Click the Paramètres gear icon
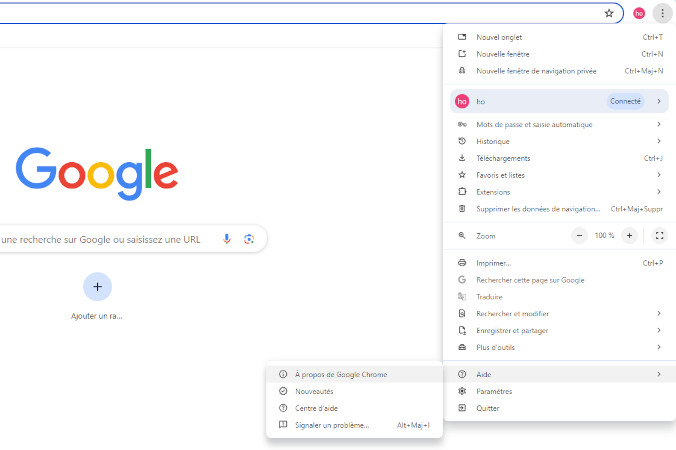Screen dimensions: 676x450 pyautogui.click(x=462, y=391)
